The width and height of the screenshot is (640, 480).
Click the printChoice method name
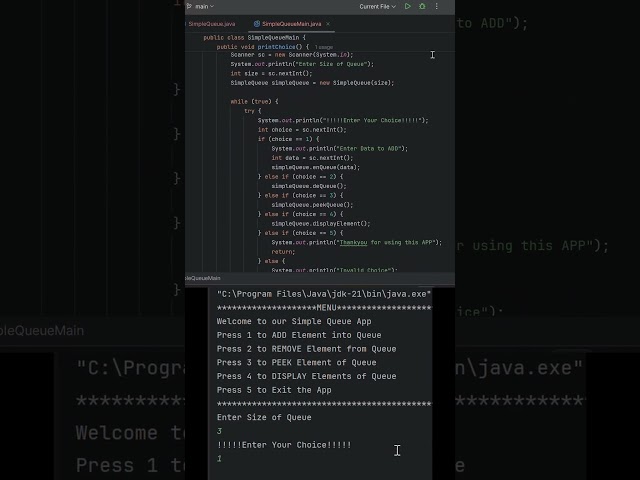(x=276, y=47)
